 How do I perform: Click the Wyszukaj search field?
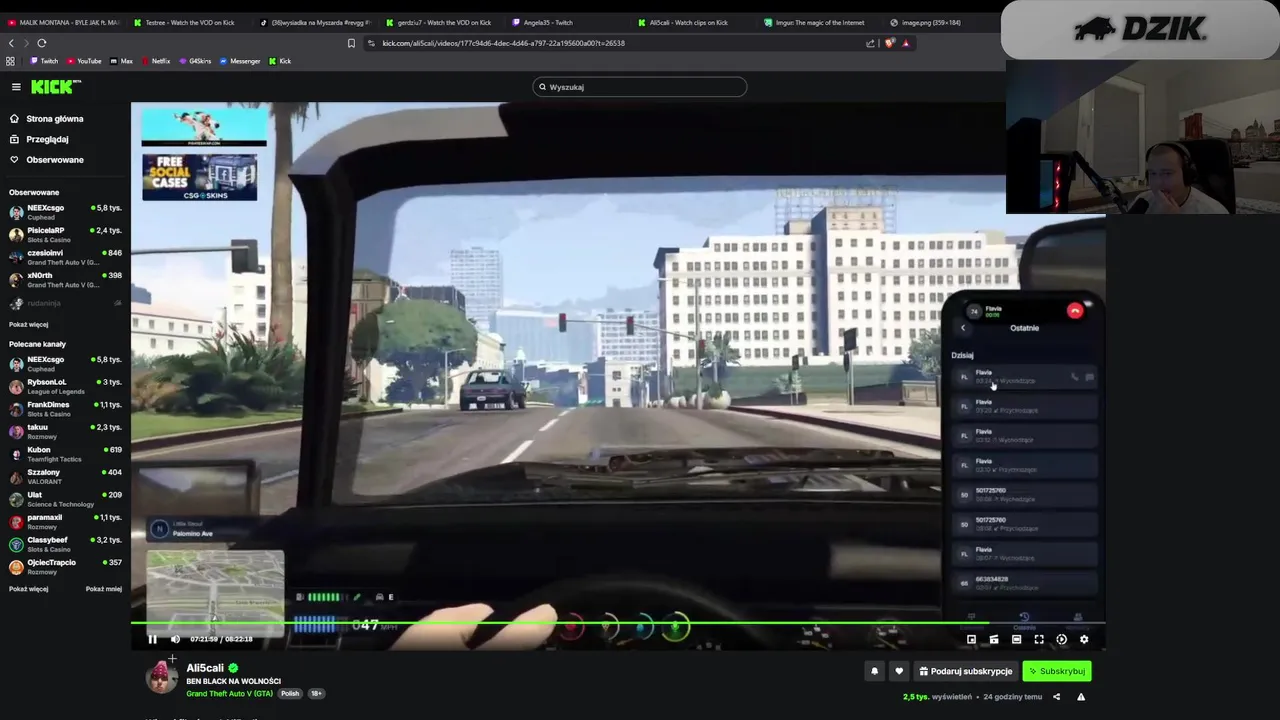pos(640,87)
